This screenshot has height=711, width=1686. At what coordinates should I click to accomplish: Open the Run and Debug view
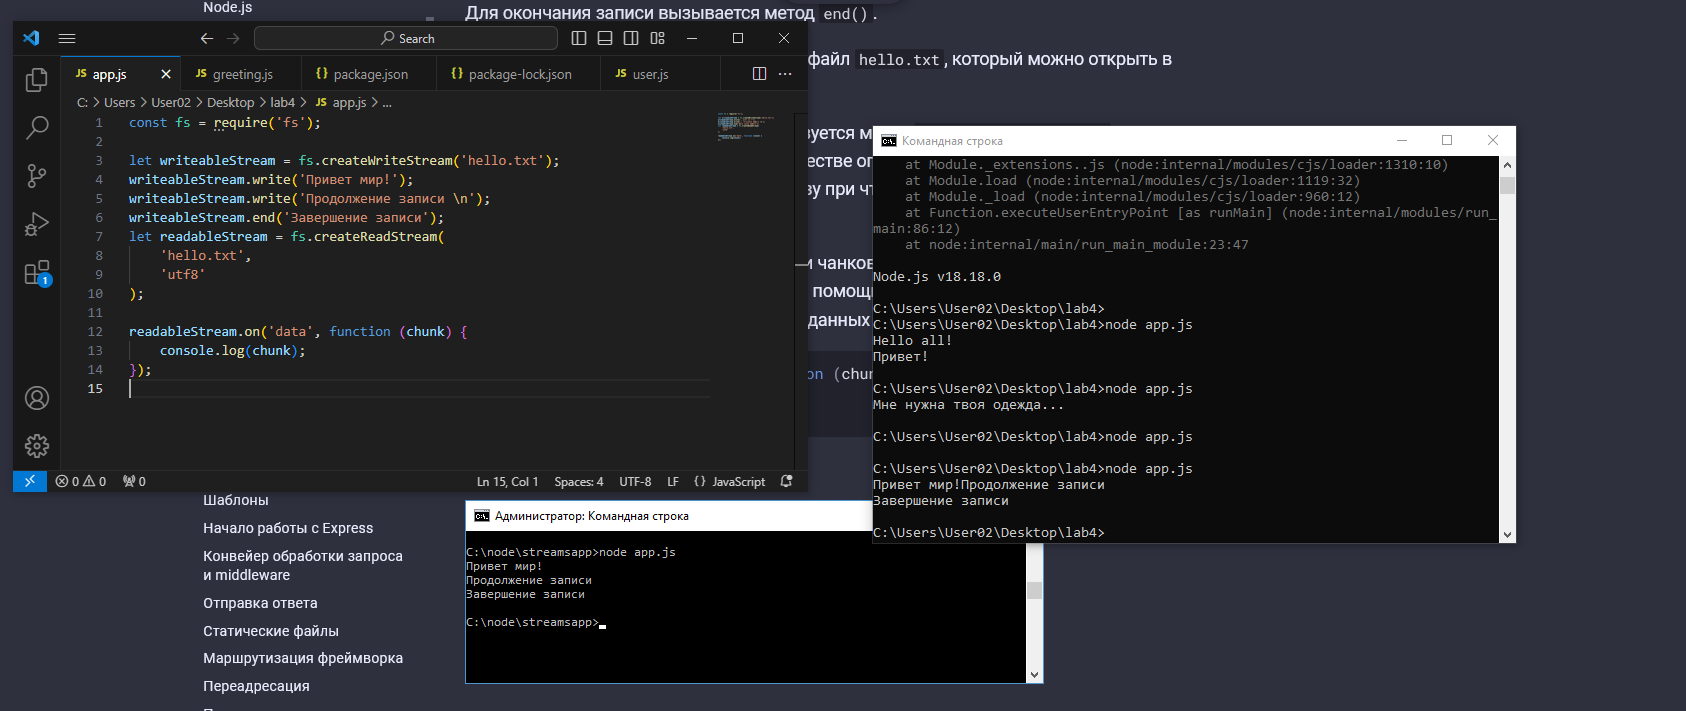[x=37, y=224]
